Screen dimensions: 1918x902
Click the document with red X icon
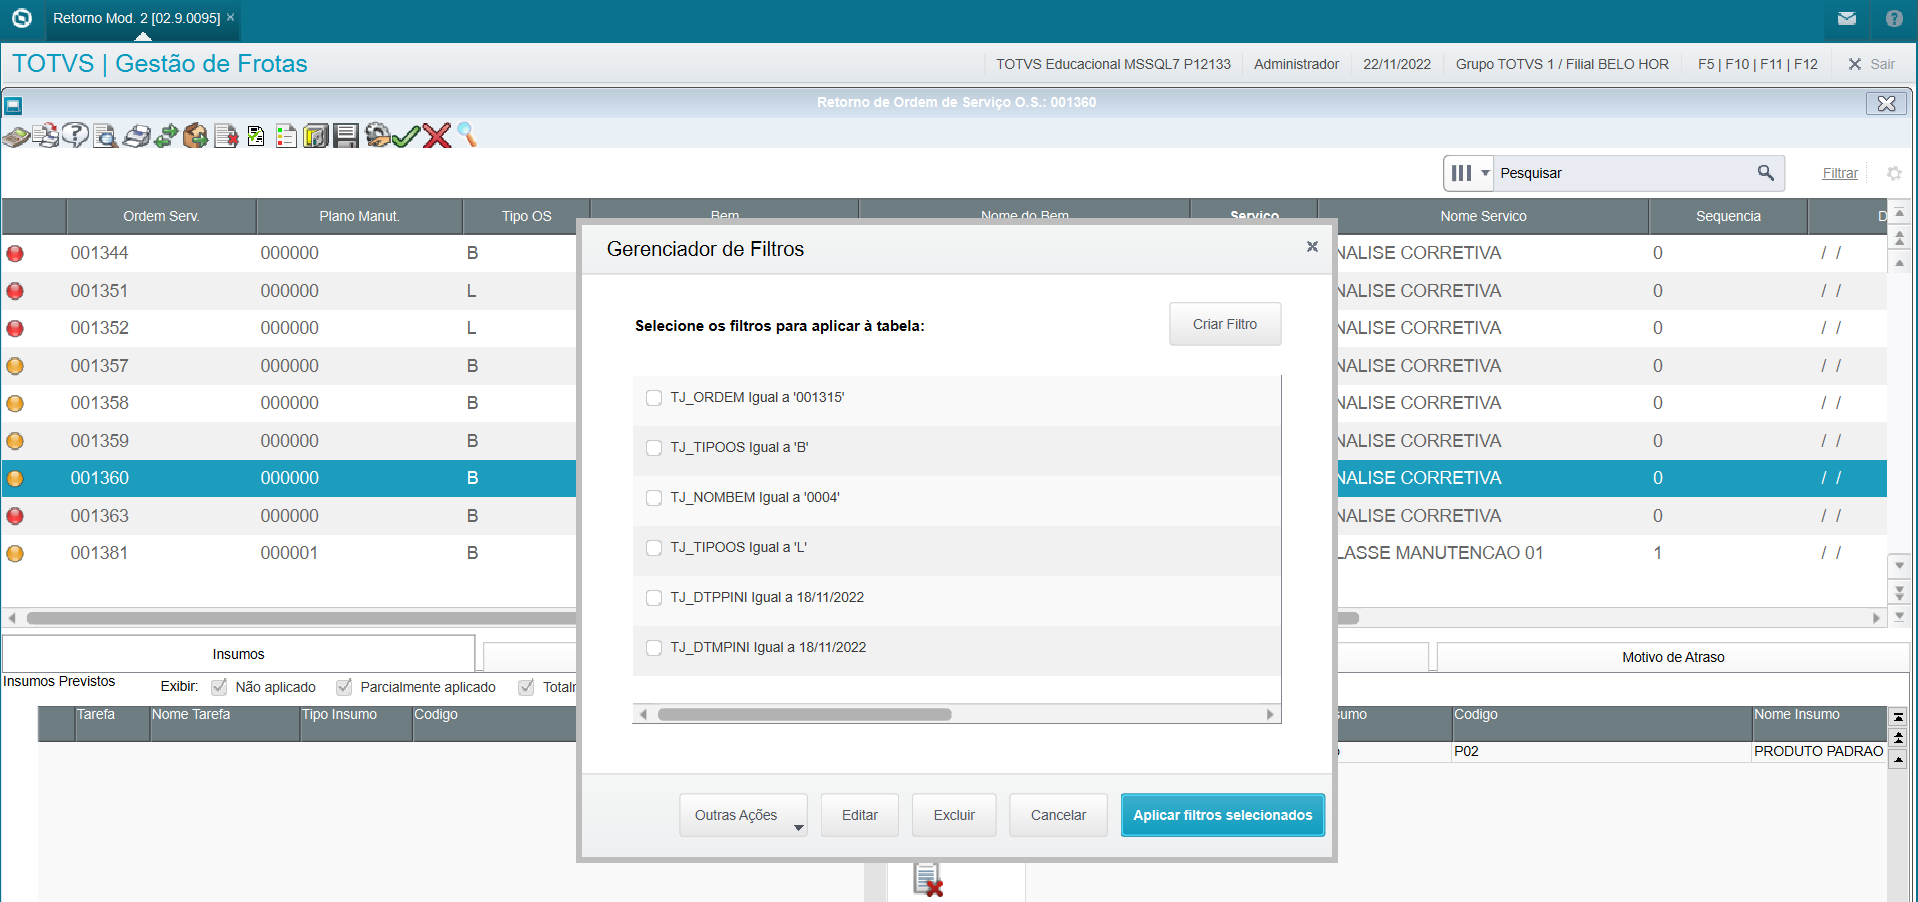(226, 136)
